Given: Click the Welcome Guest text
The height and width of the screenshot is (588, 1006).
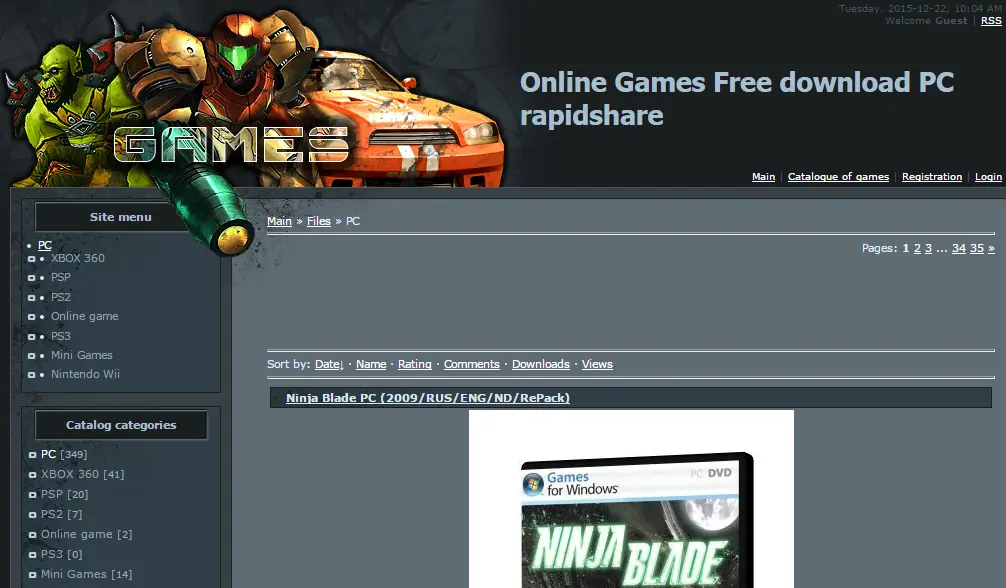Looking at the screenshot, I should pos(926,21).
